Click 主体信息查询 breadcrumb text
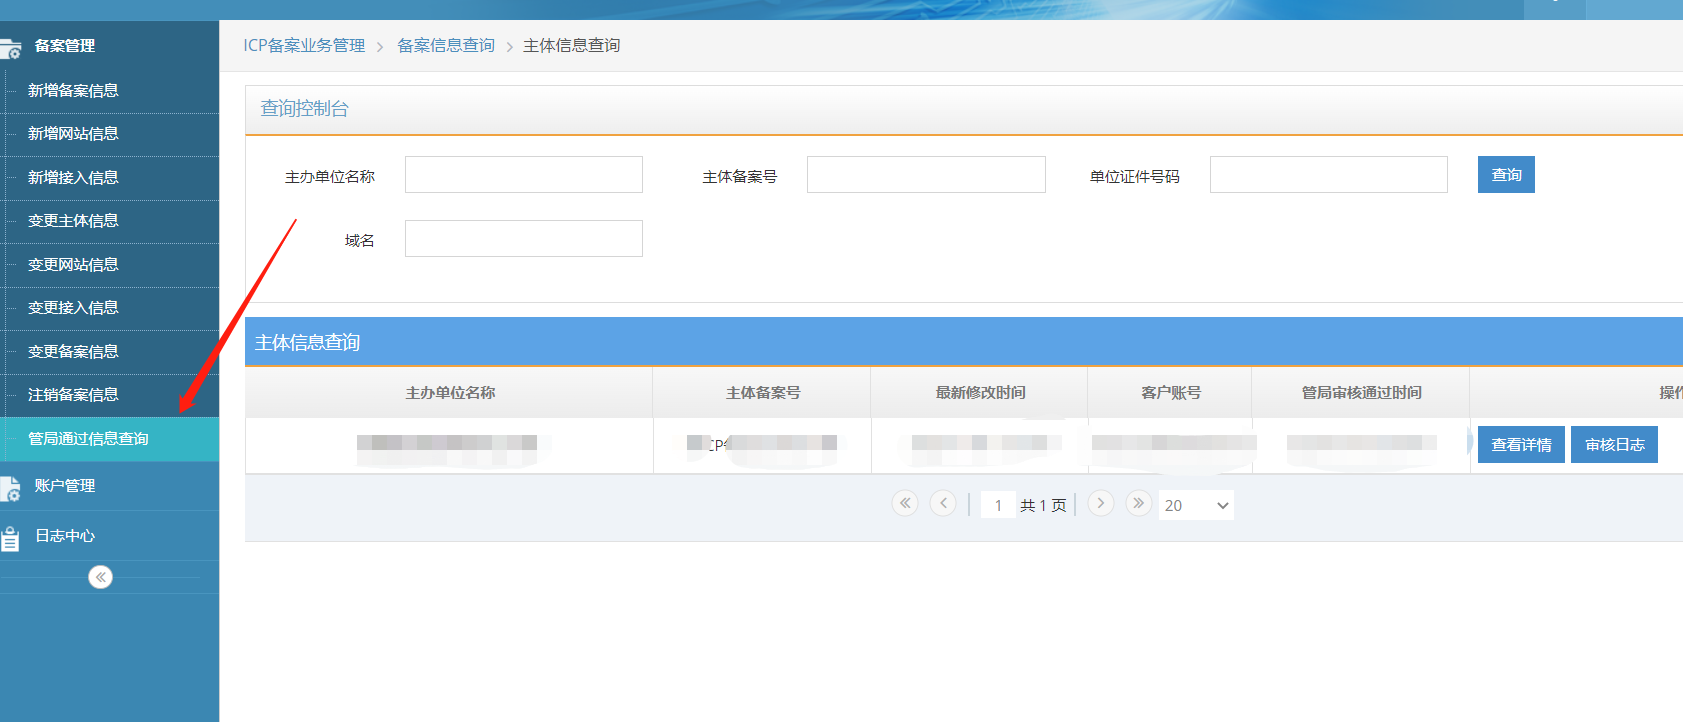 tap(571, 46)
